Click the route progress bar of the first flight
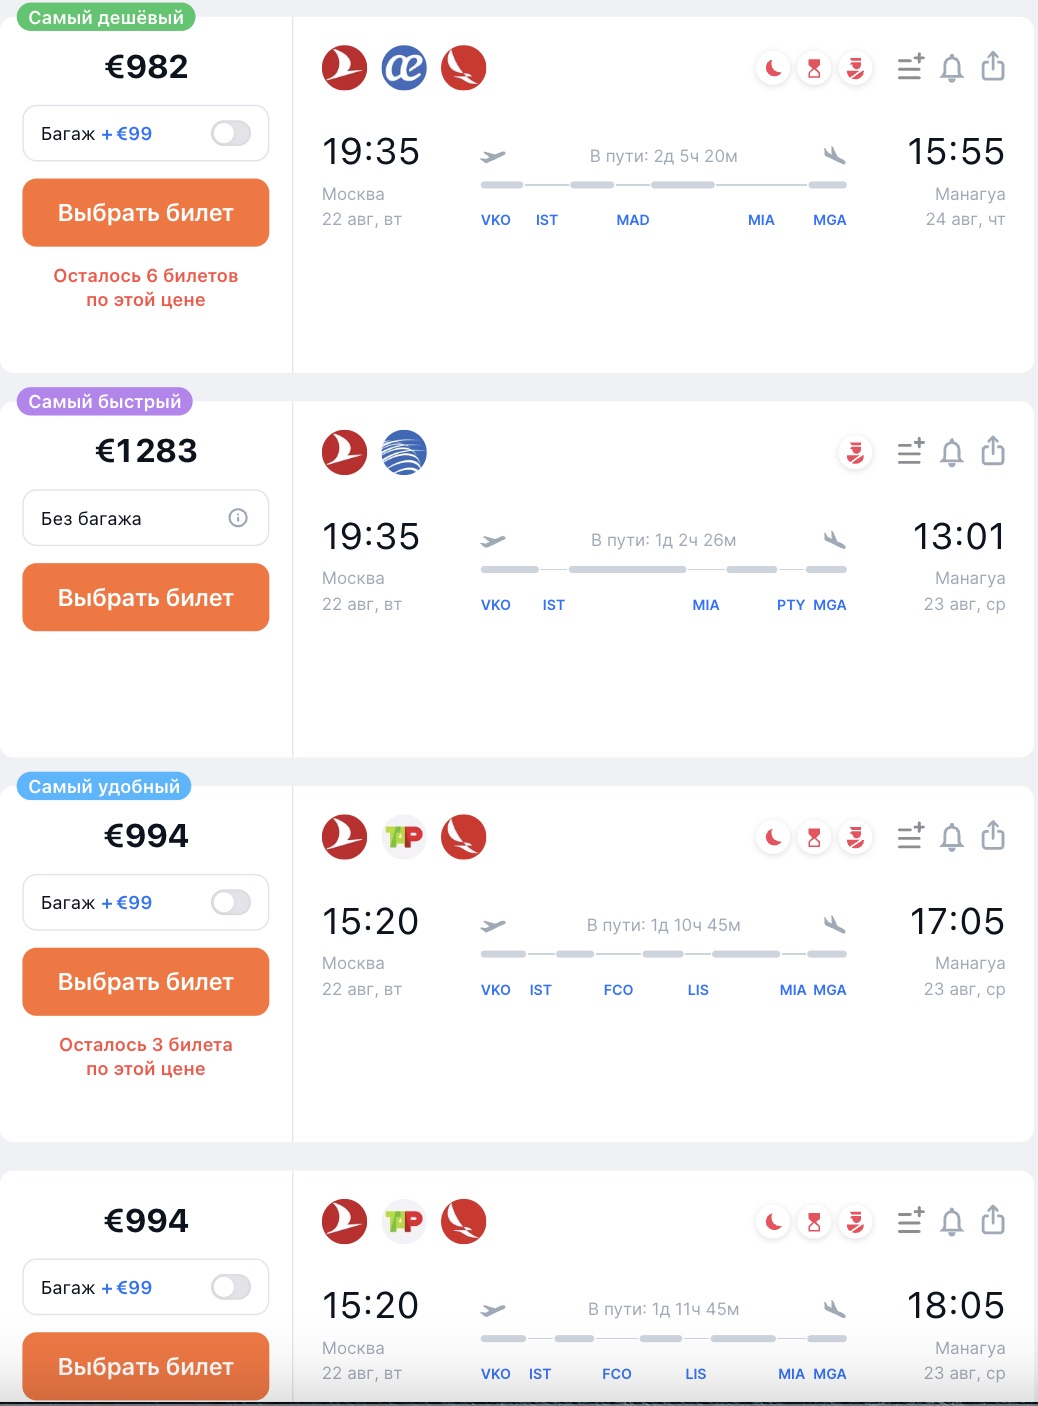Screen dimensions: 1038x1406 coord(662,184)
